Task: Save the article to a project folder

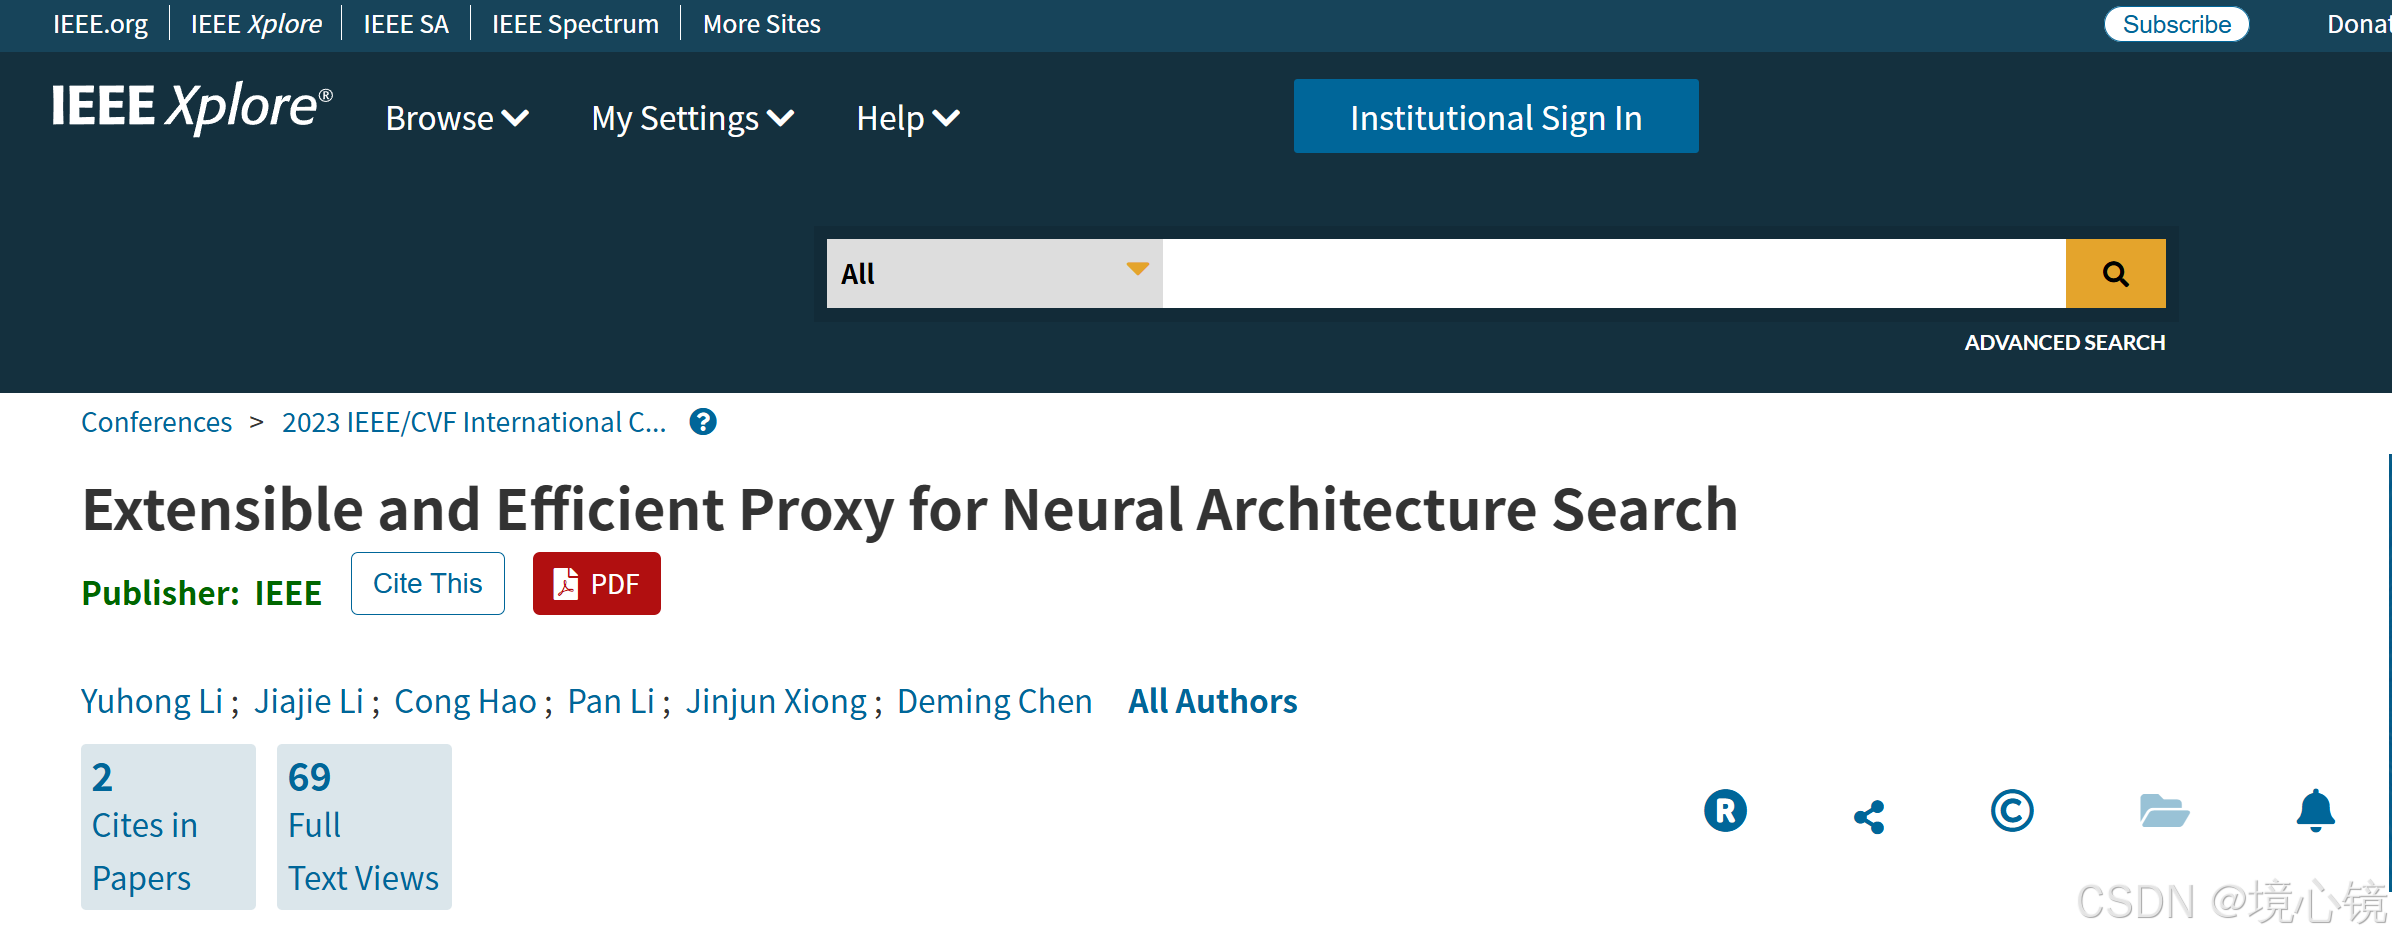Action: 2165,812
